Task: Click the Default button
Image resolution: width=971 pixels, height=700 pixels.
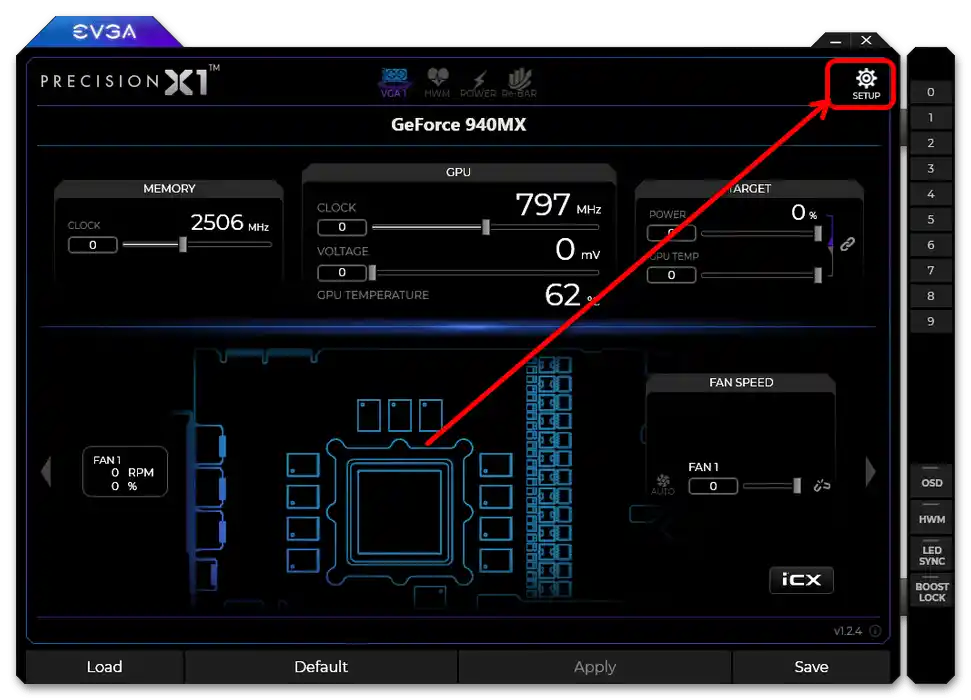Action: tap(321, 667)
